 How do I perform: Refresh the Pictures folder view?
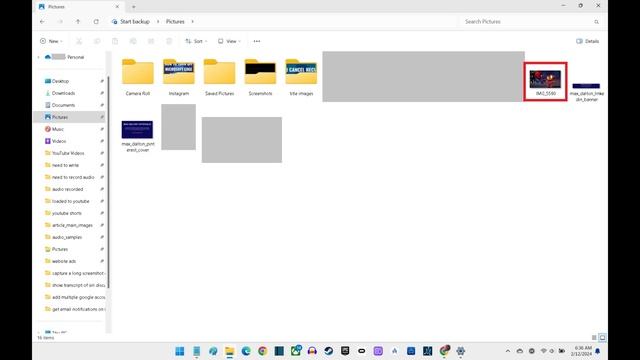(96, 22)
